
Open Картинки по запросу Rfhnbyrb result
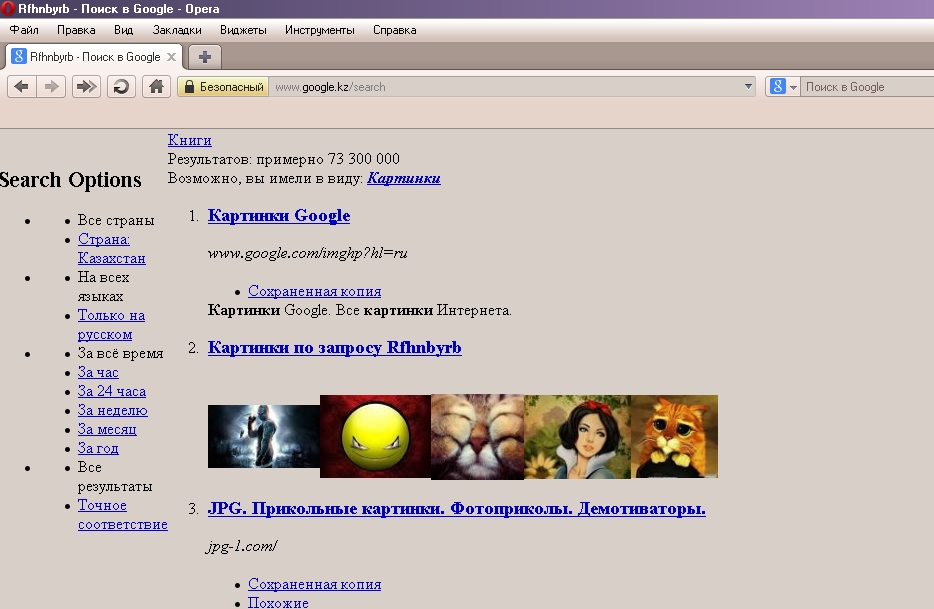click(x=335, y=347)
